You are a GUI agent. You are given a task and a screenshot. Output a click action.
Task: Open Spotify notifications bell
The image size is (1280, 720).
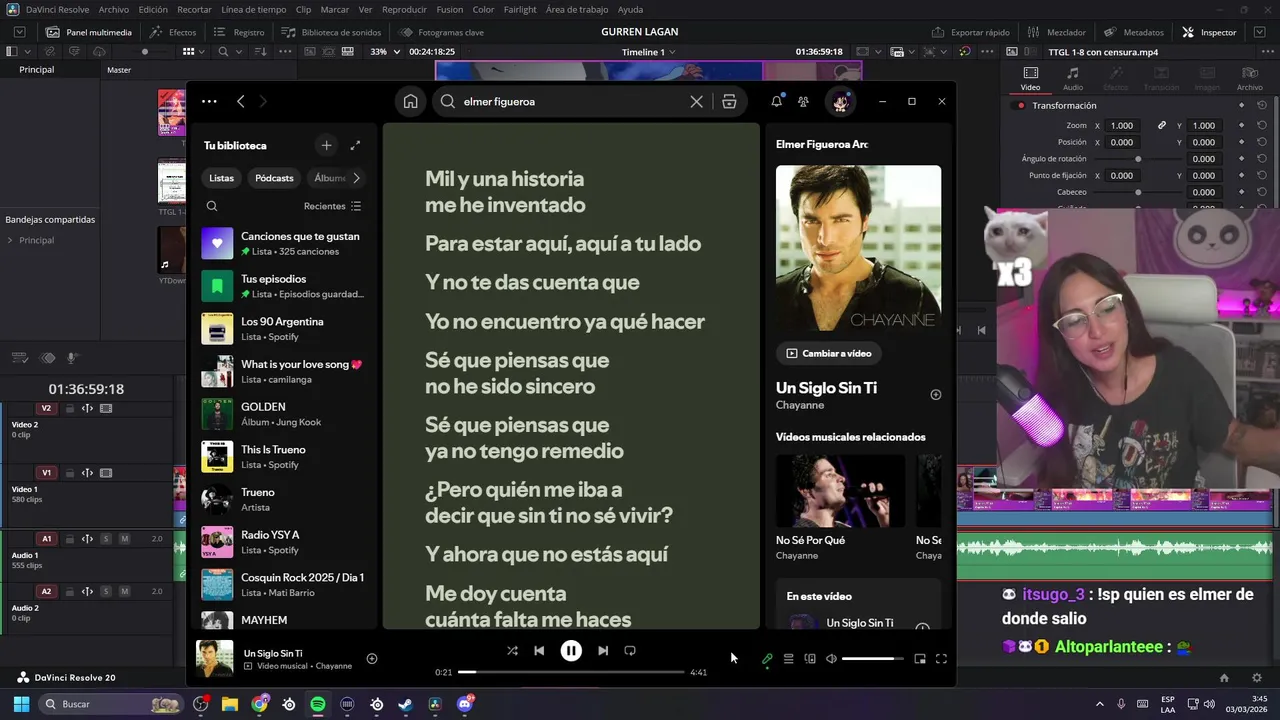(x=776, y=101)
